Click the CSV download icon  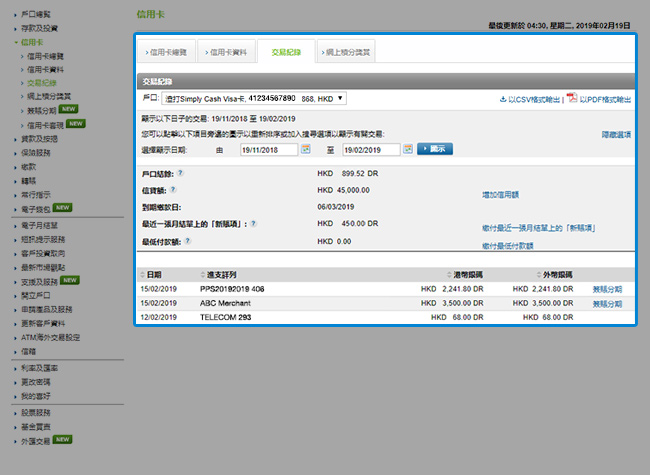(503, 99)
